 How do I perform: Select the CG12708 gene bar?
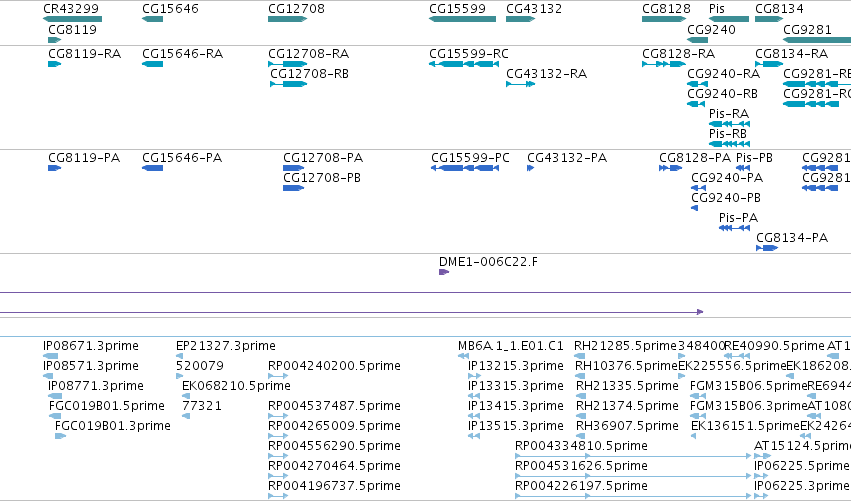point(288,19)
